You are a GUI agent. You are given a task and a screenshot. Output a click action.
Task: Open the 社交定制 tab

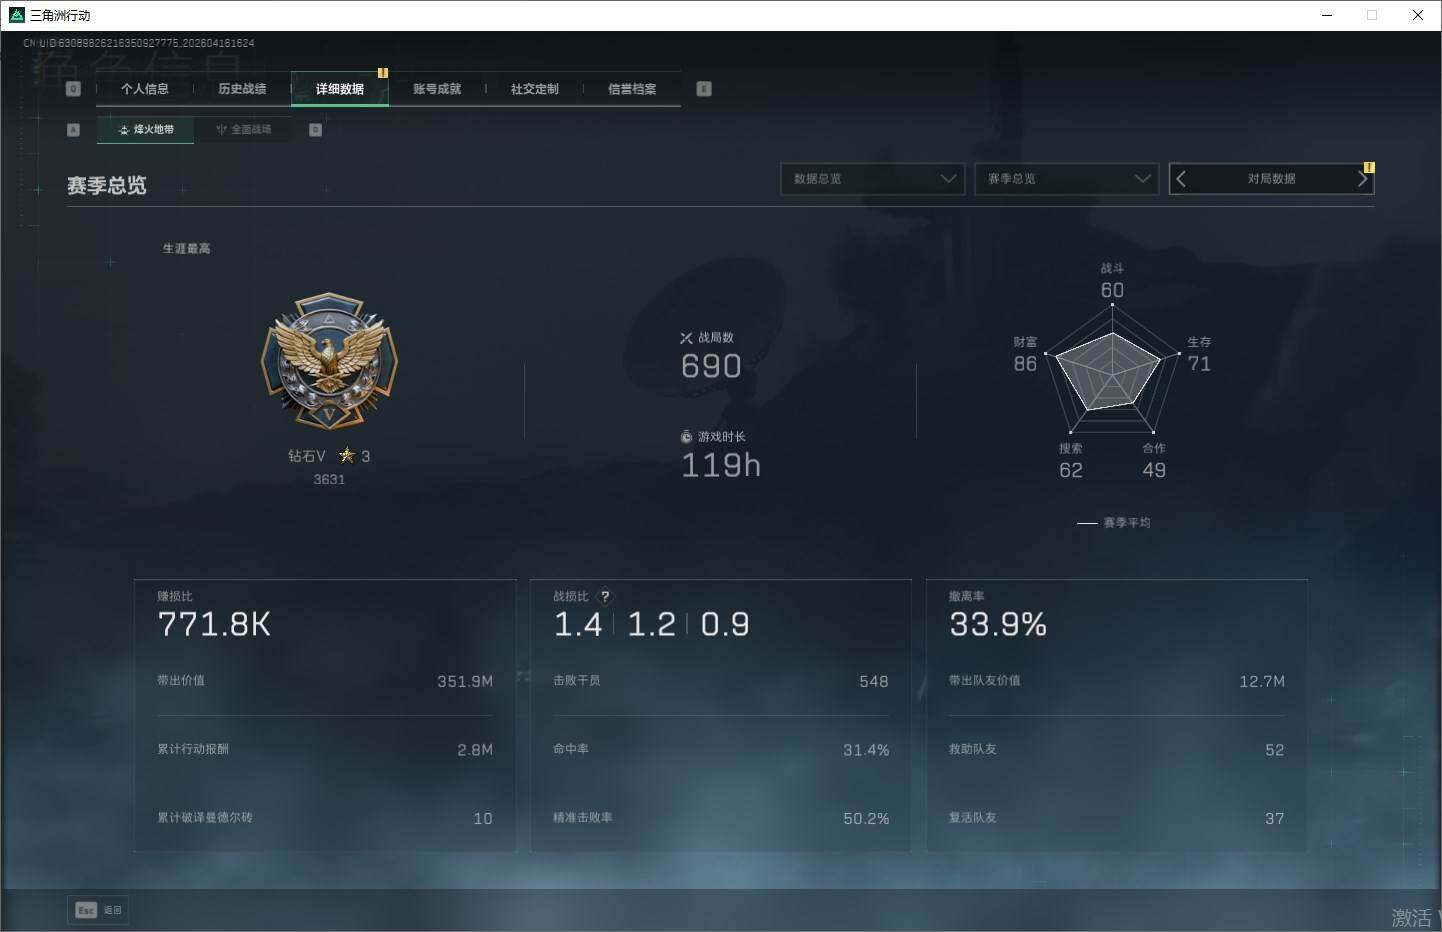535,89
